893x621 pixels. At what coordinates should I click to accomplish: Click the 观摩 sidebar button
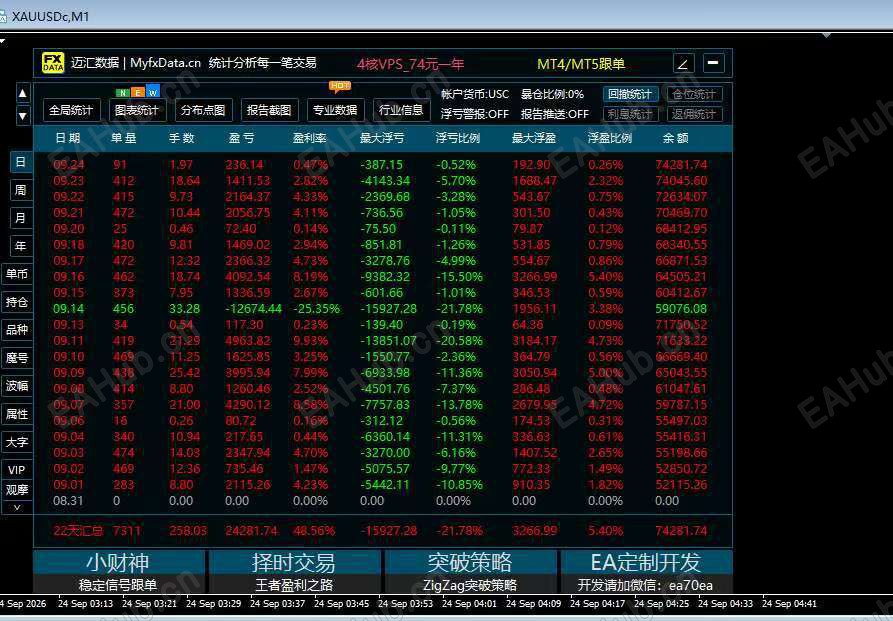17,489
